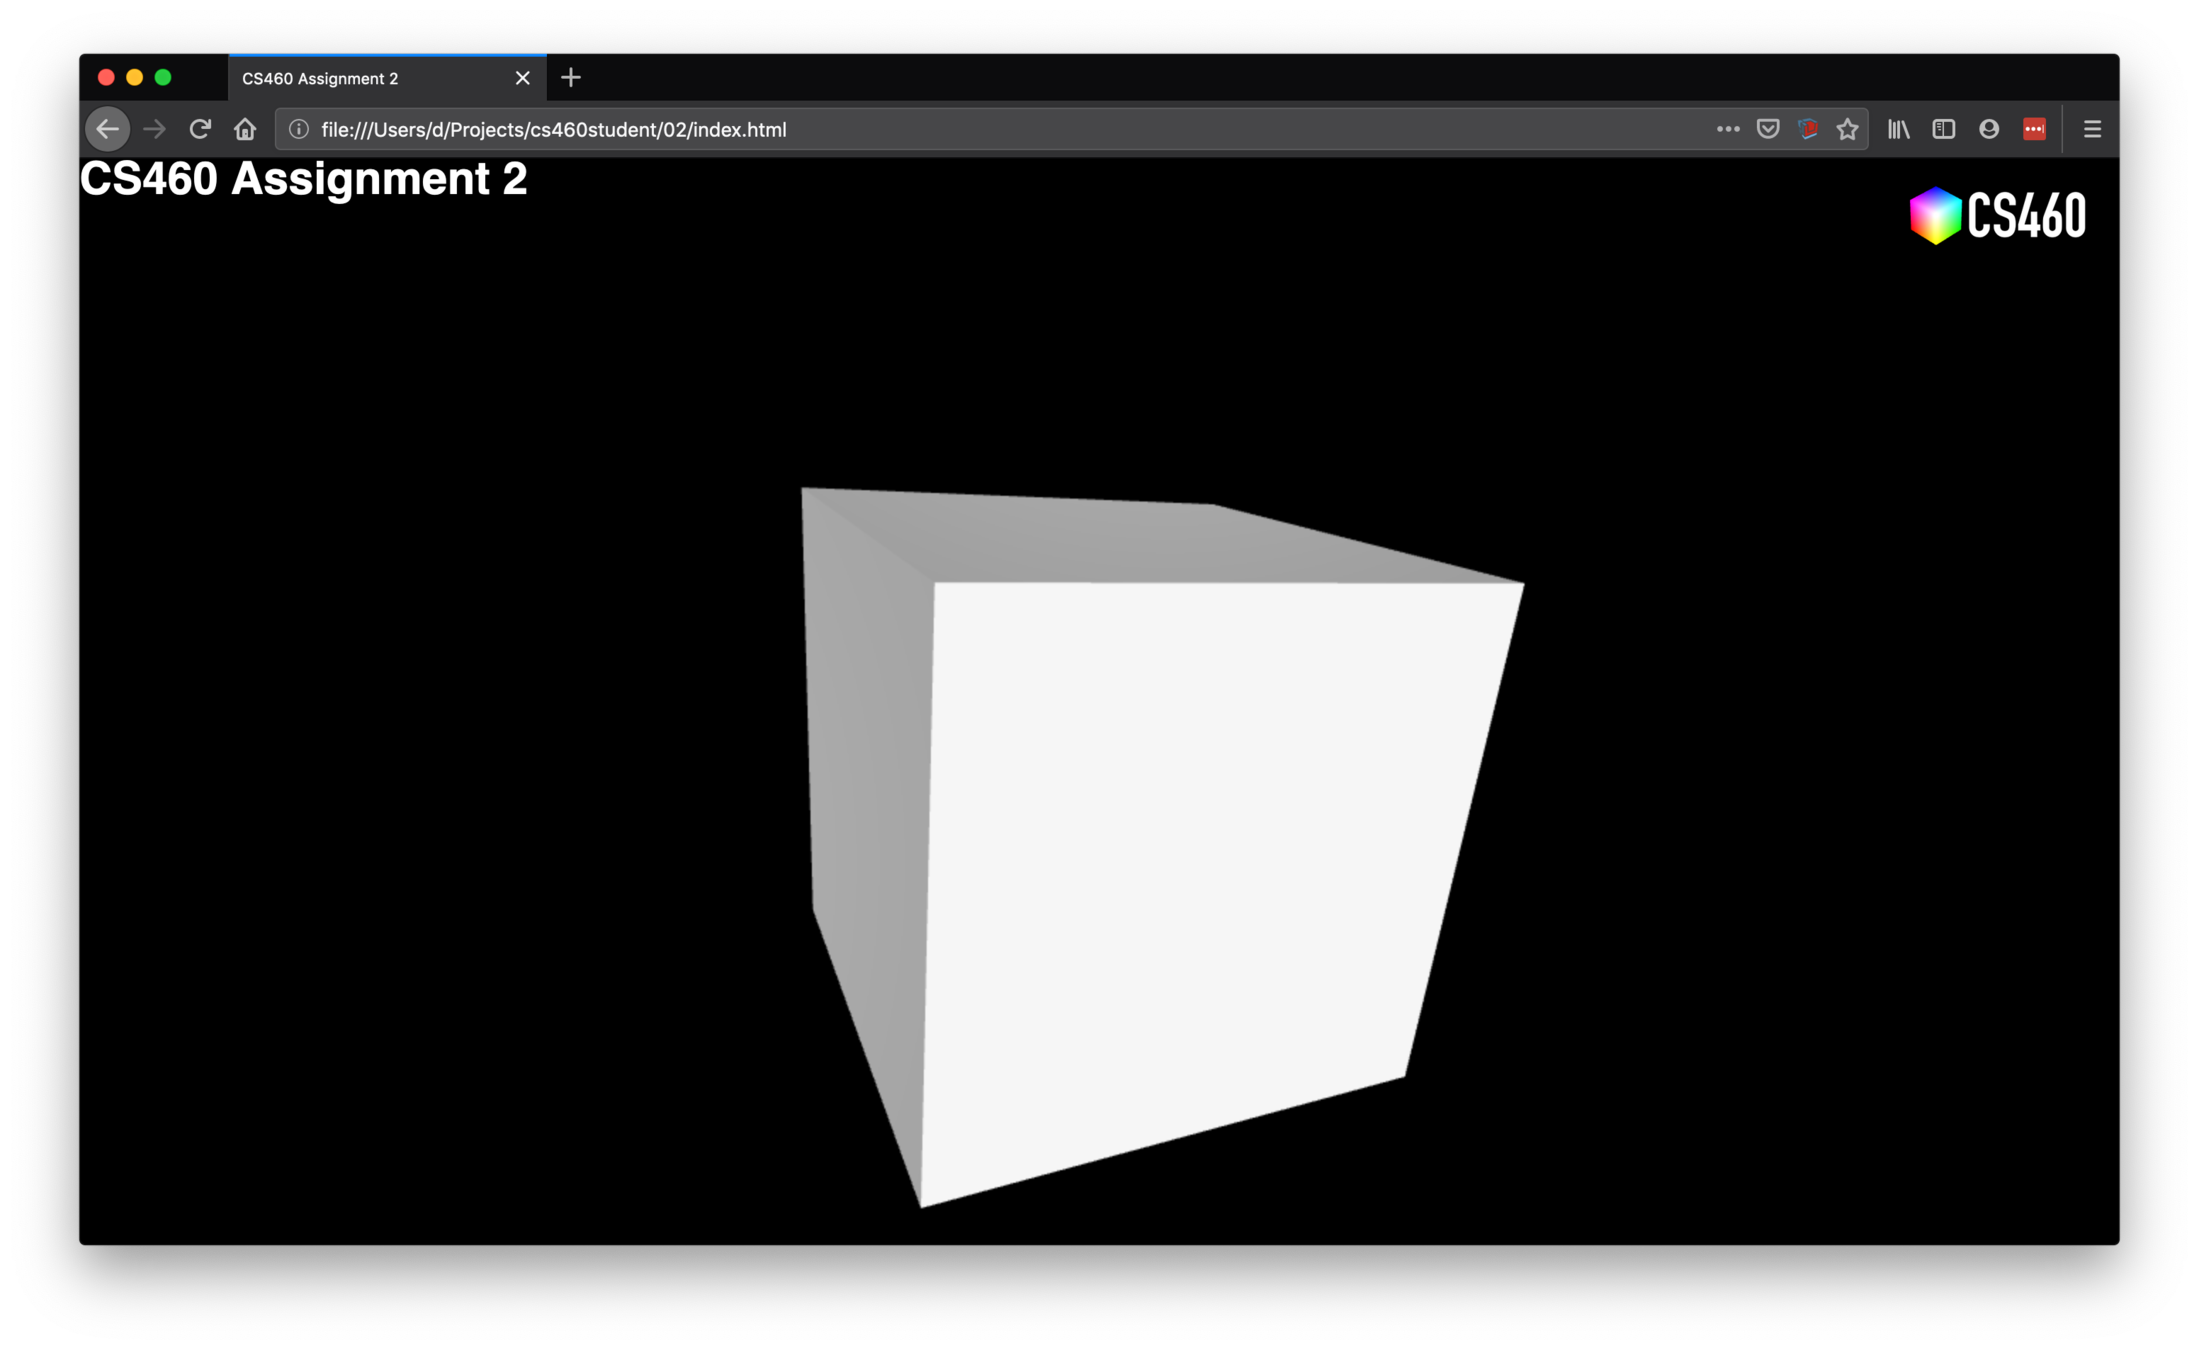This screenshot has width=2199, height=1350.
Task: Select the CS460 Assignment 2 tab
Action: 360,78
